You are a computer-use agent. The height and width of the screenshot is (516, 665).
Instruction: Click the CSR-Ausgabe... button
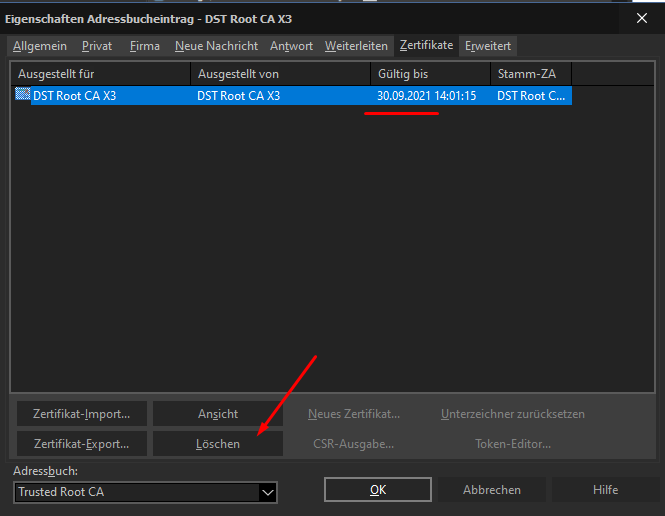point(354,444)
